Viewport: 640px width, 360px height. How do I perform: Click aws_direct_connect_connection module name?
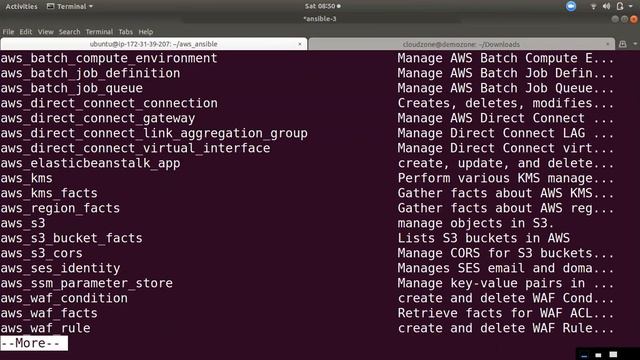coord(109,103)
